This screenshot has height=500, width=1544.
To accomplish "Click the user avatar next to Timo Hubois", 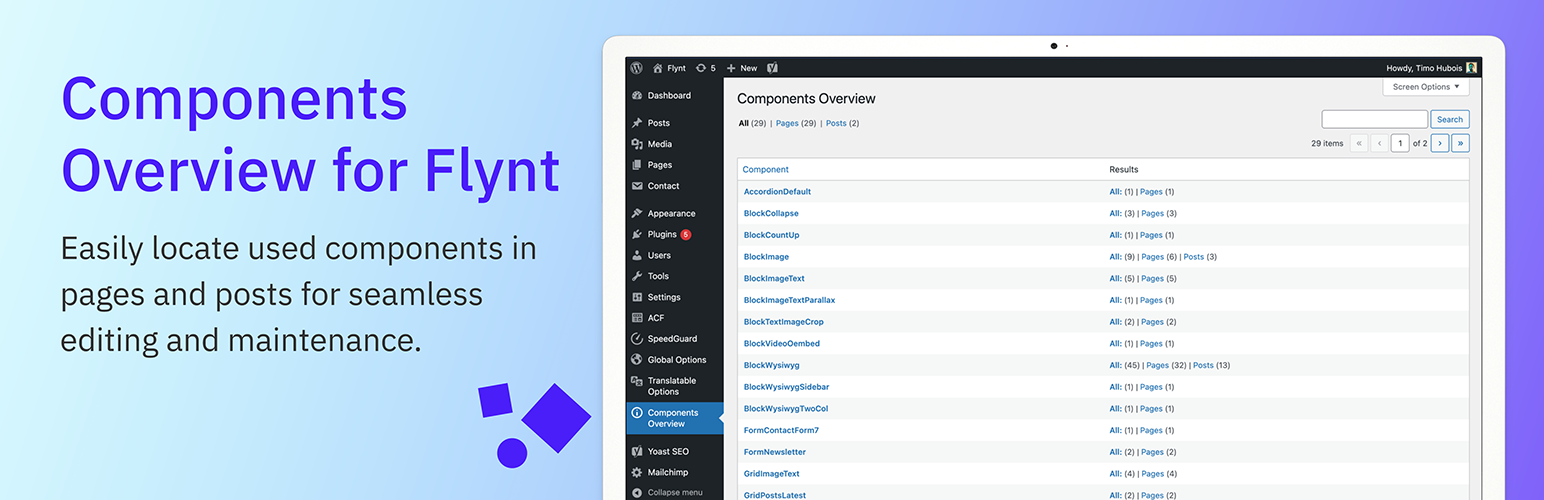I will [1472, 68].
